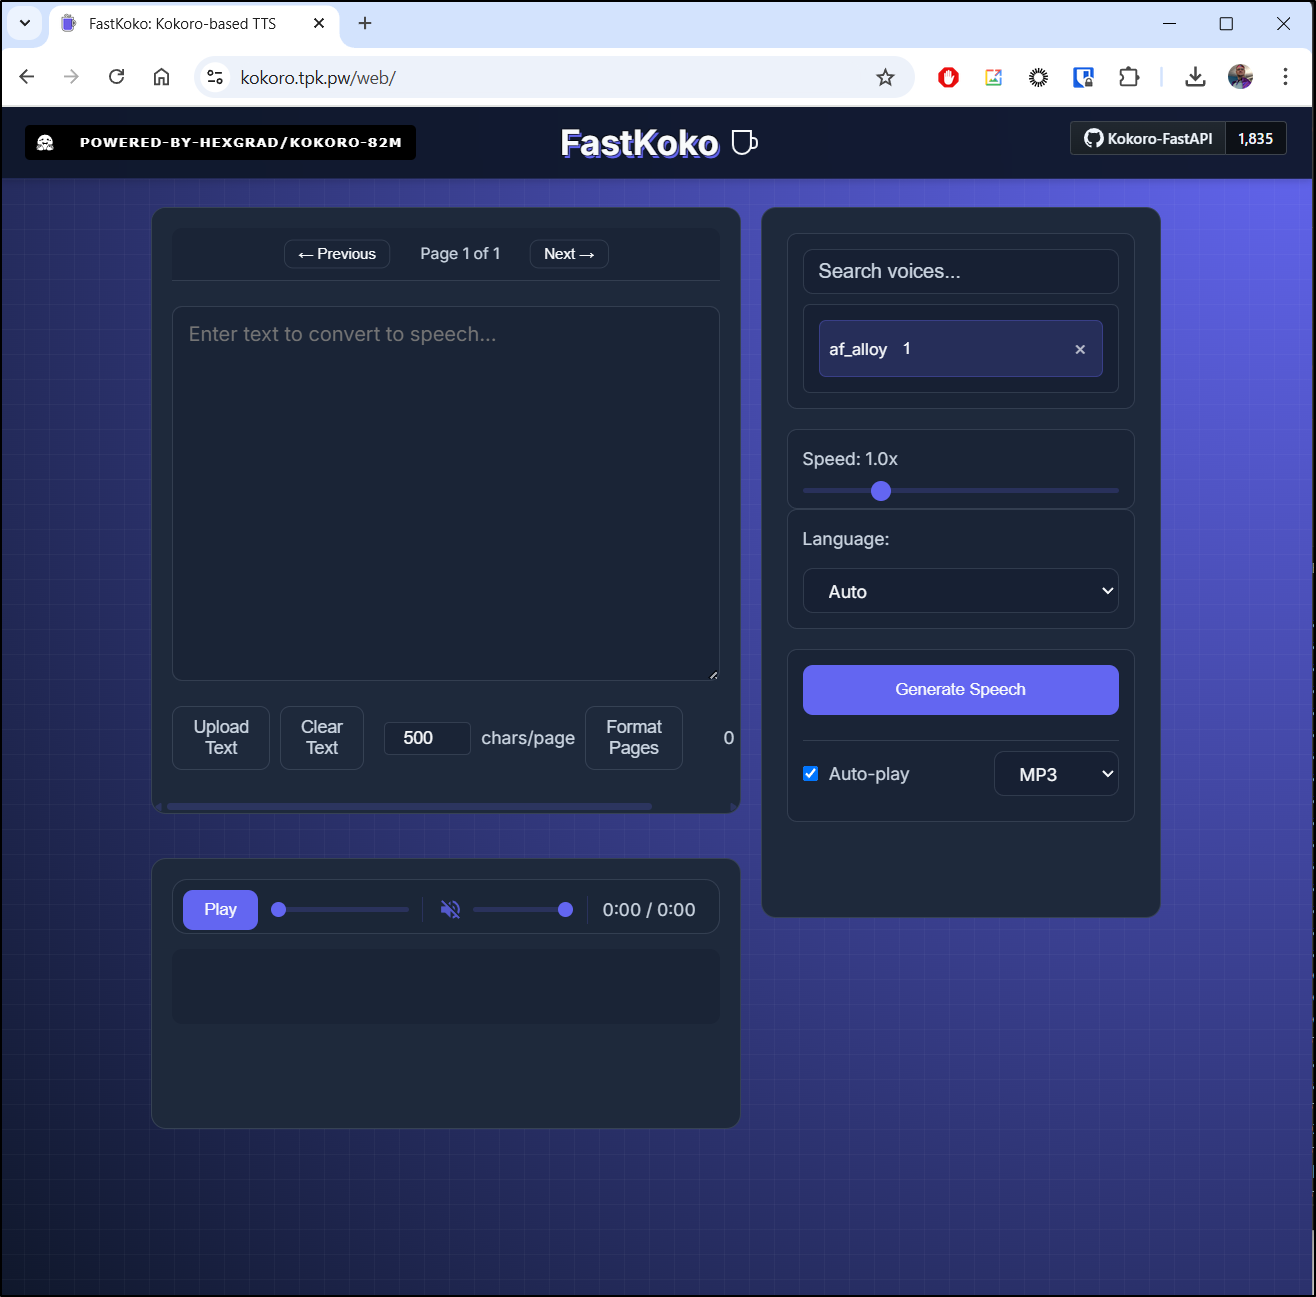Screen dimensions: 1316x1297
Task: Reload the page with the refresh icon
Action: (x=116, y=77)
